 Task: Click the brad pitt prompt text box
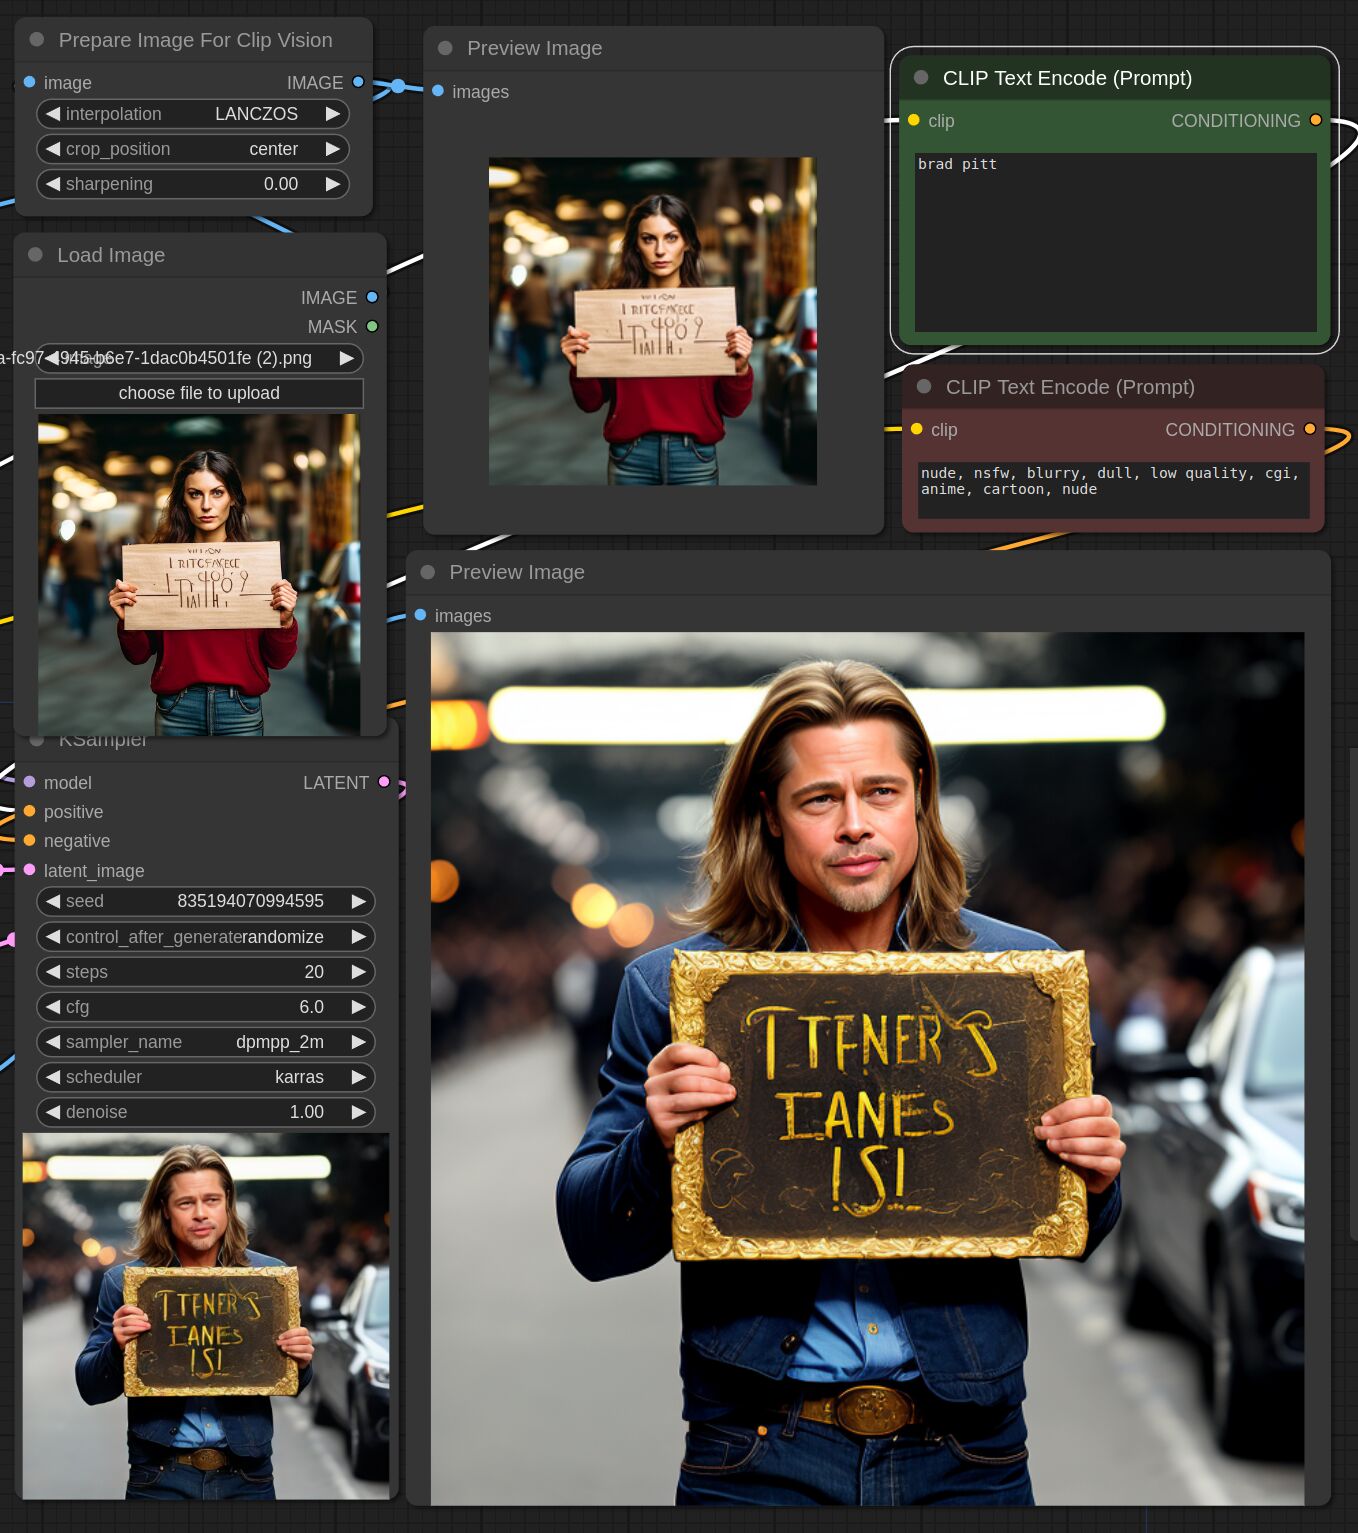coord(1115,241)
